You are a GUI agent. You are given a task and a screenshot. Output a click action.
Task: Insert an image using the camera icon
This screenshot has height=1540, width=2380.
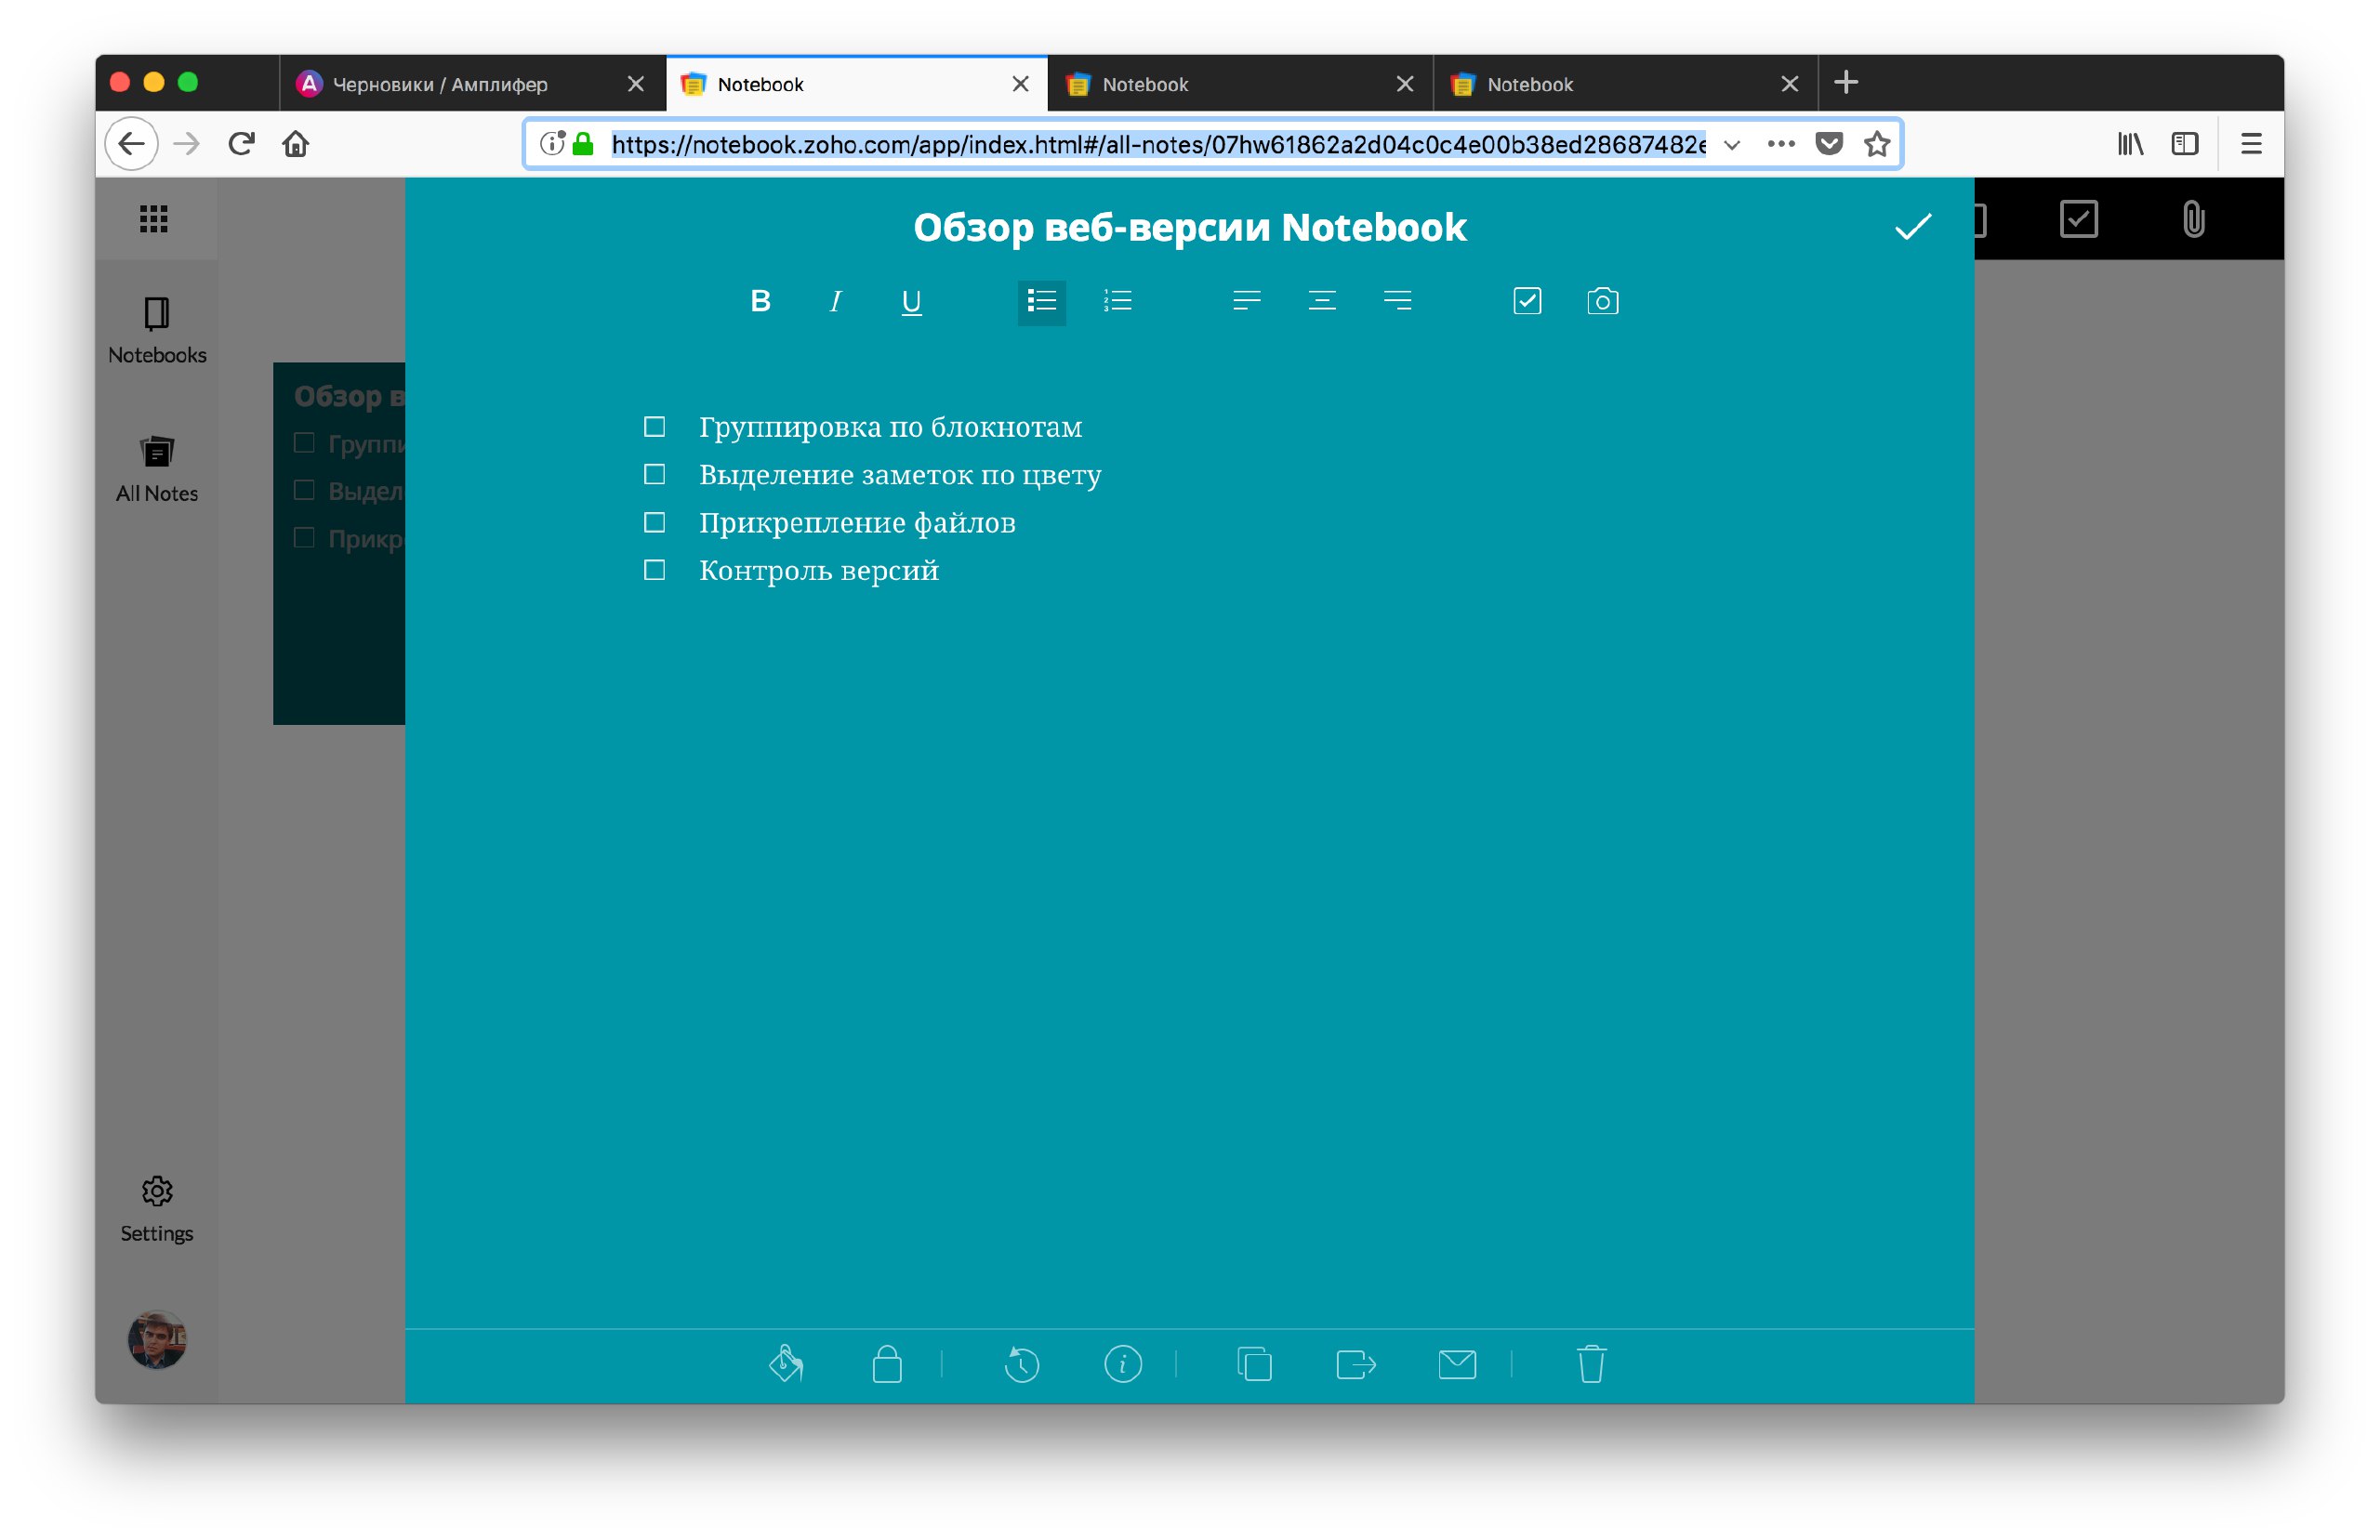coord(1602,301)
